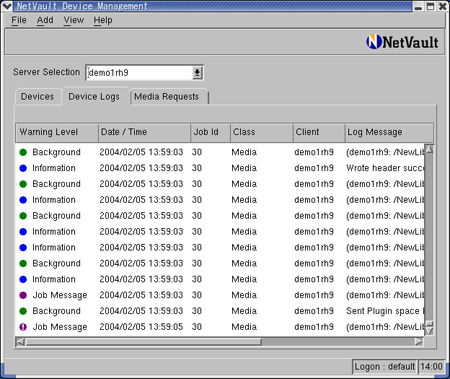The height and width of the screenshot is (379, 450).
Task: Click blue dot in Wrote header row
Action: coord(23,168)
